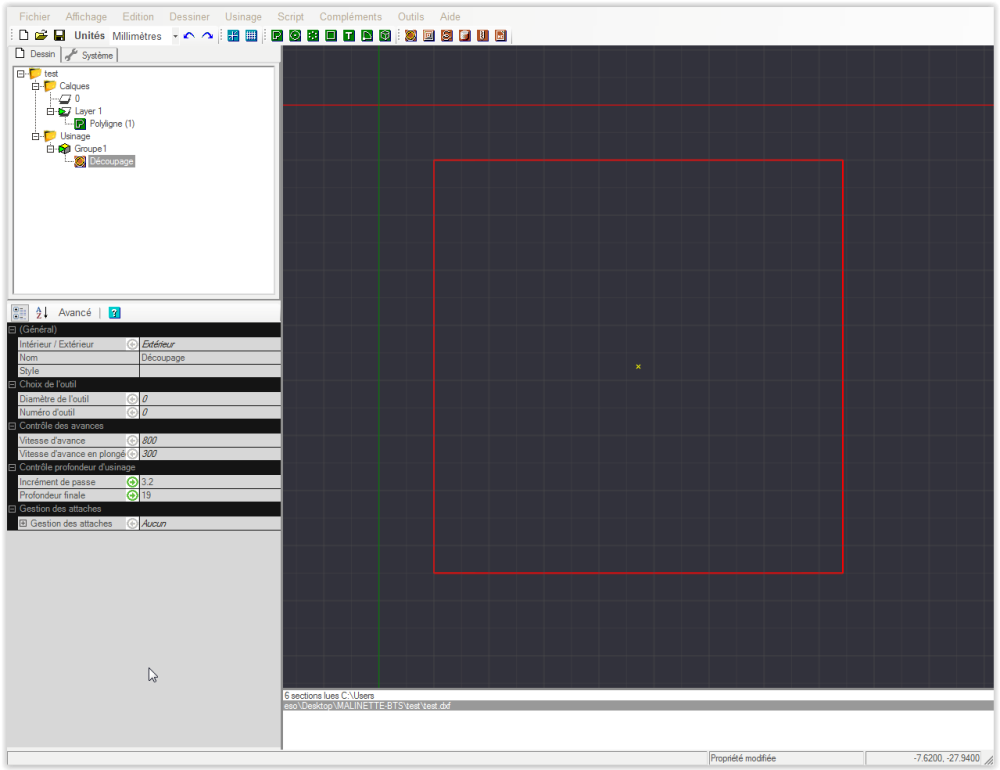Toggle the show grid icon
1000x770 pixels.
(251, 36)
